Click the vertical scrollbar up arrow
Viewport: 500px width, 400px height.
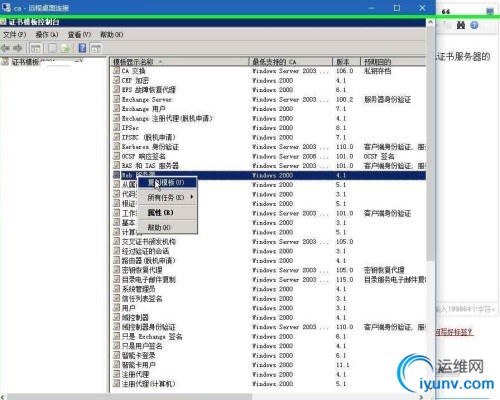[x=430, y=23]
